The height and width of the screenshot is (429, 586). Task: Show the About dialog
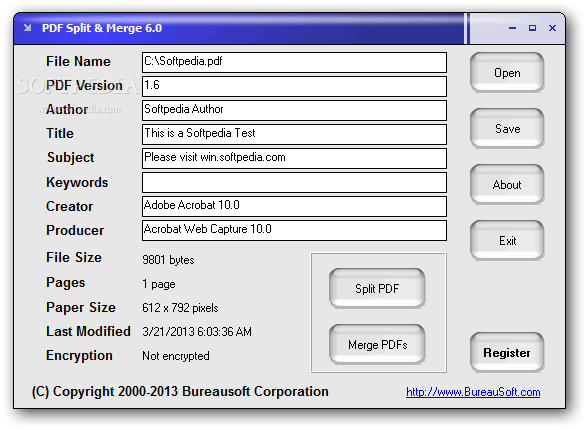click(507, 185)
